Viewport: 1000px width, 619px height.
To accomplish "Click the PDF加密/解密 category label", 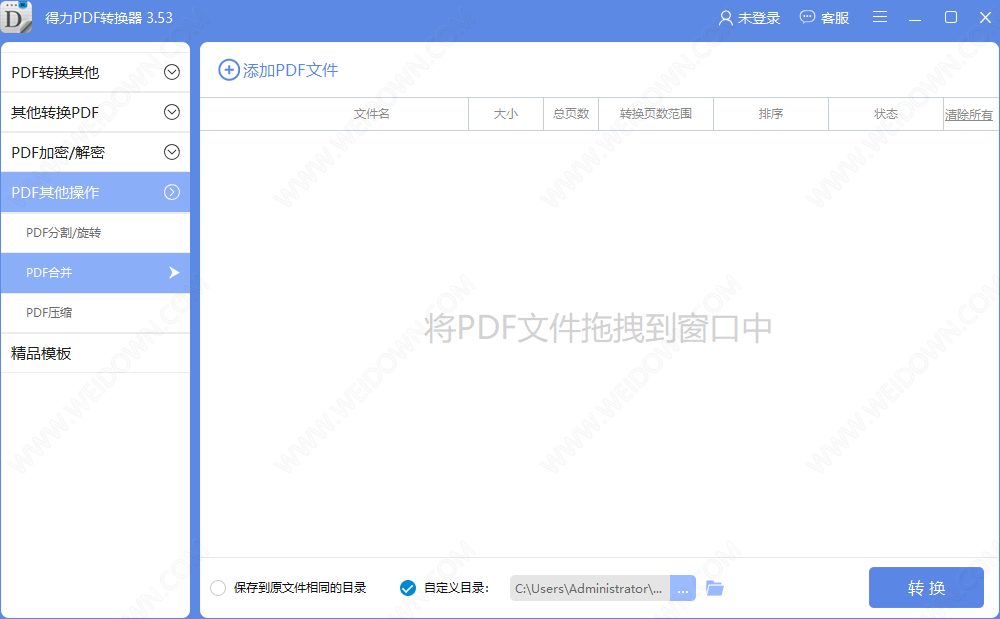I will [x=58, y=152].
